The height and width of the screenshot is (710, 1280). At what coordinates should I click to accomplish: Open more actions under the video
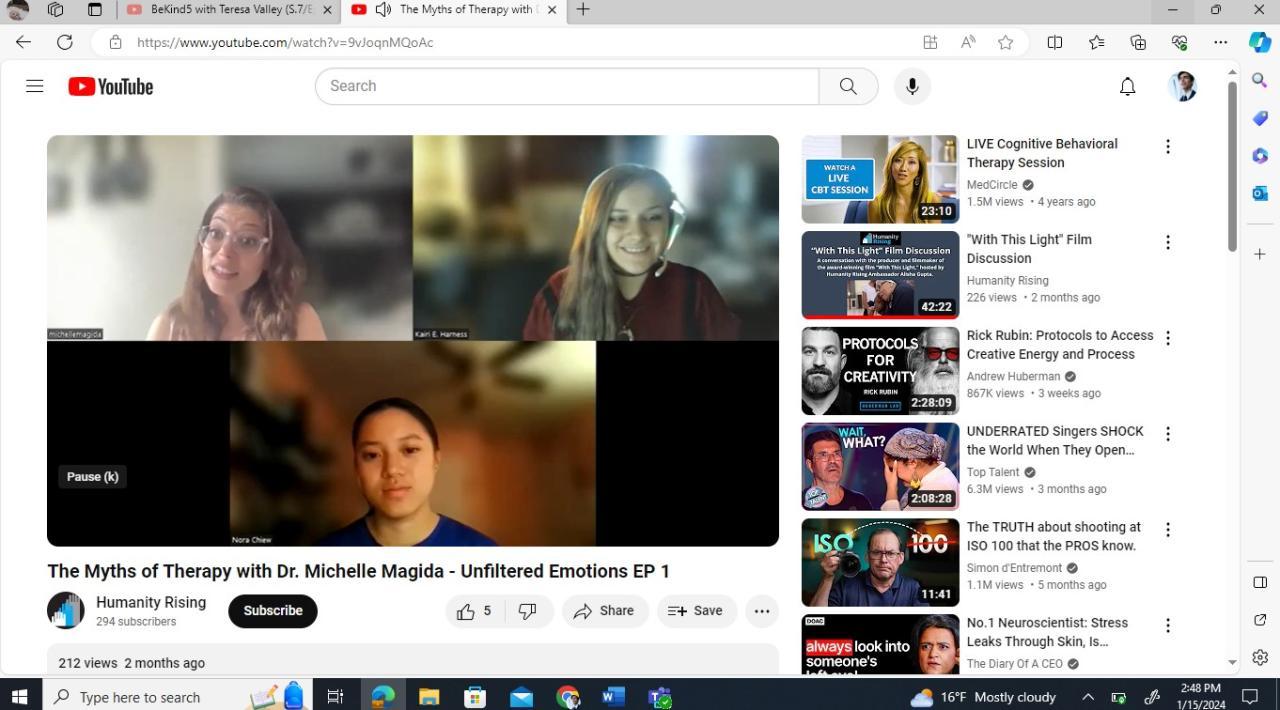coord(762,611)
